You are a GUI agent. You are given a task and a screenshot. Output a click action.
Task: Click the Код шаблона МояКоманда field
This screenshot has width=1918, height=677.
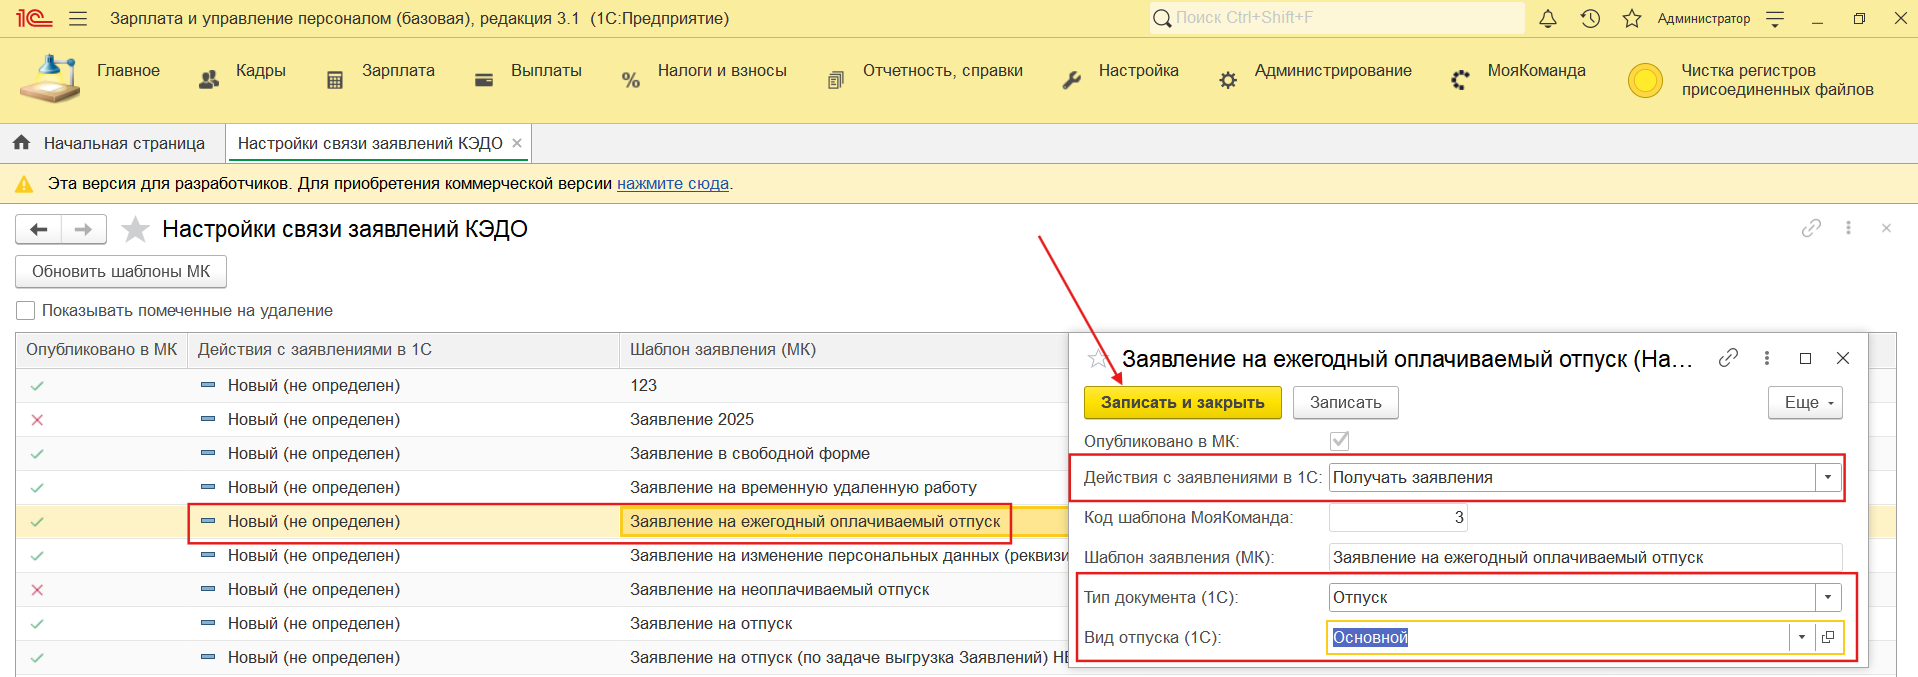click(1397, 518)
